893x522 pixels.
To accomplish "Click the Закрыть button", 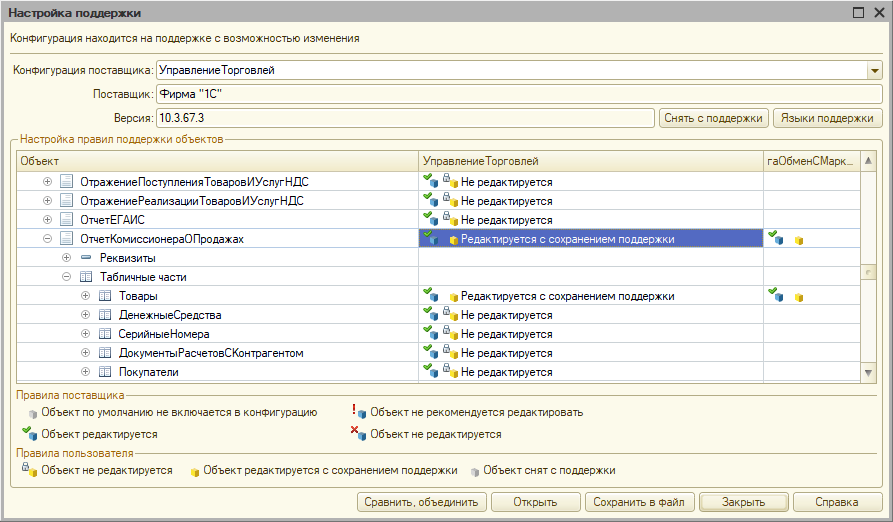I will [743, 502].
